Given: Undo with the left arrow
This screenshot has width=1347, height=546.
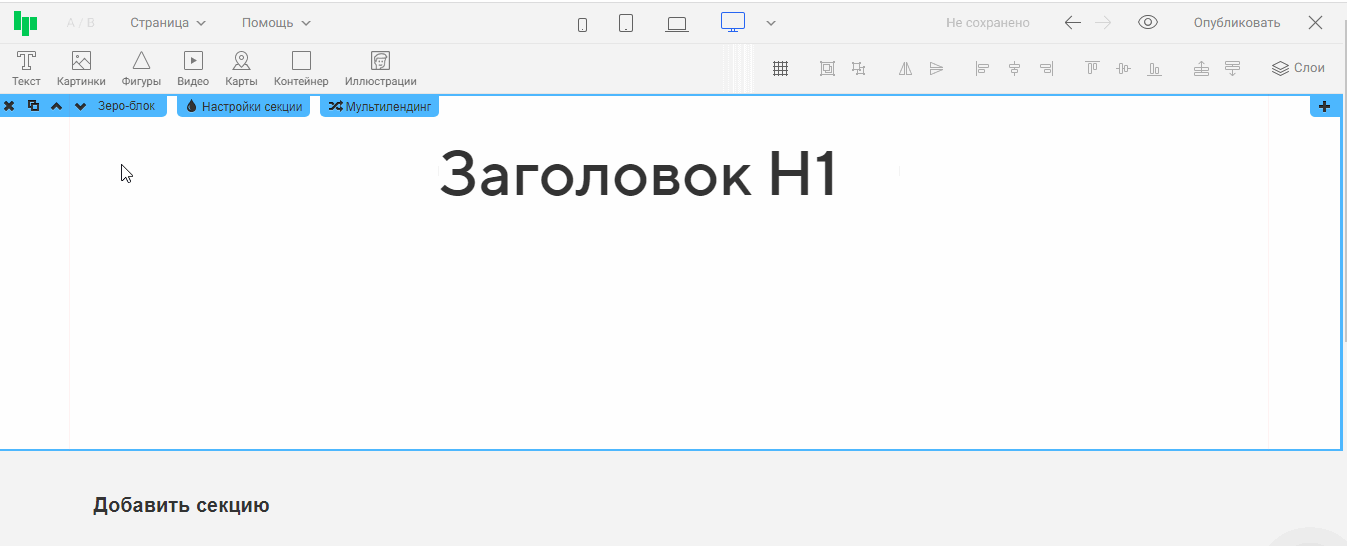Looking at the screenshot, I should tap(1072, 23).
